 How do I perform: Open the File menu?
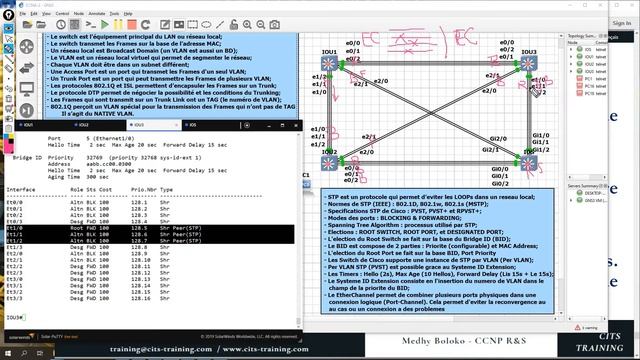point(23,13)
